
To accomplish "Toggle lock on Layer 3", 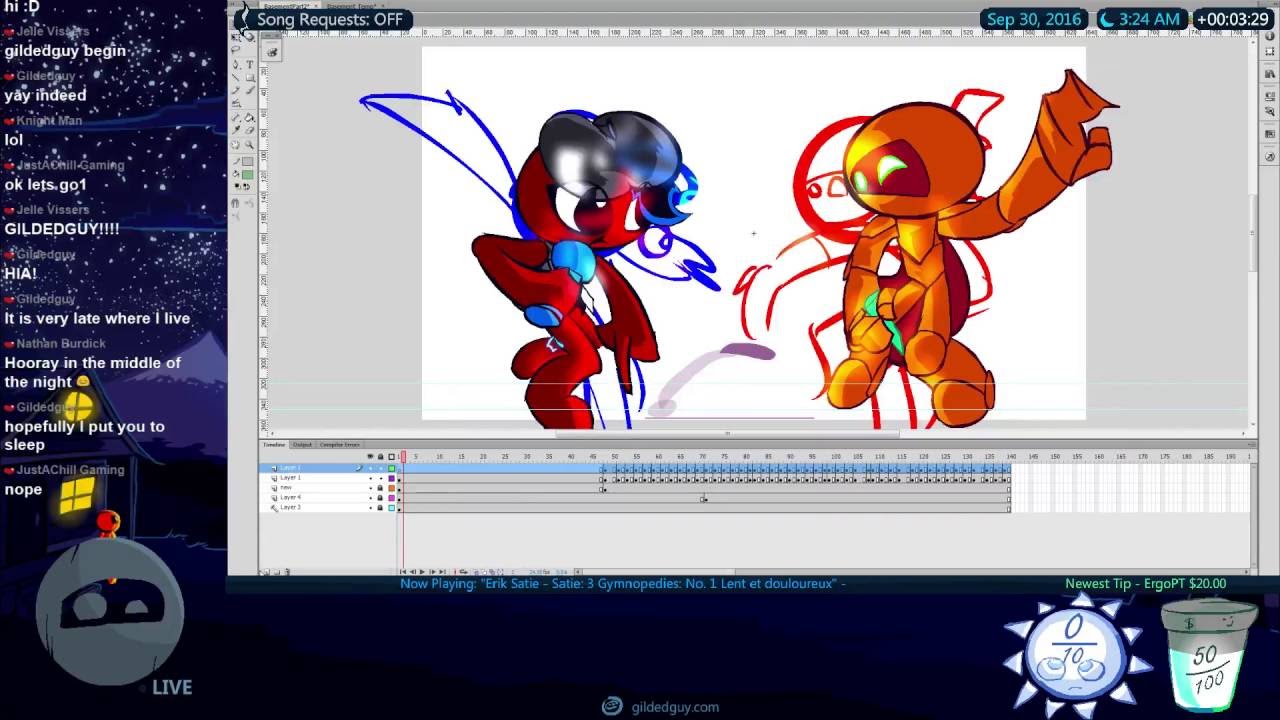I will (380, 507).
